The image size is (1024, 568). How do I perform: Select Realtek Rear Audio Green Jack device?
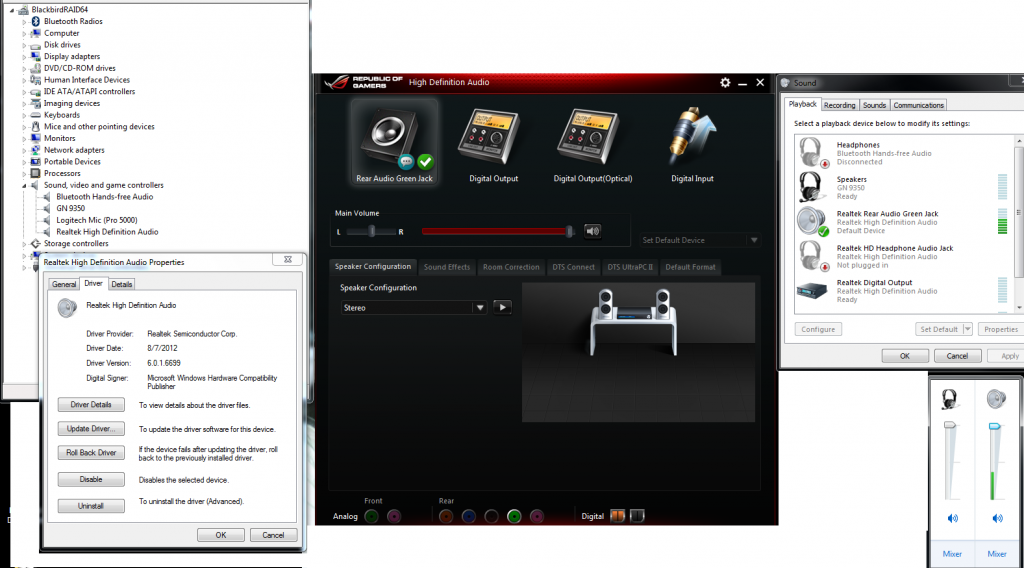[904, 222]
